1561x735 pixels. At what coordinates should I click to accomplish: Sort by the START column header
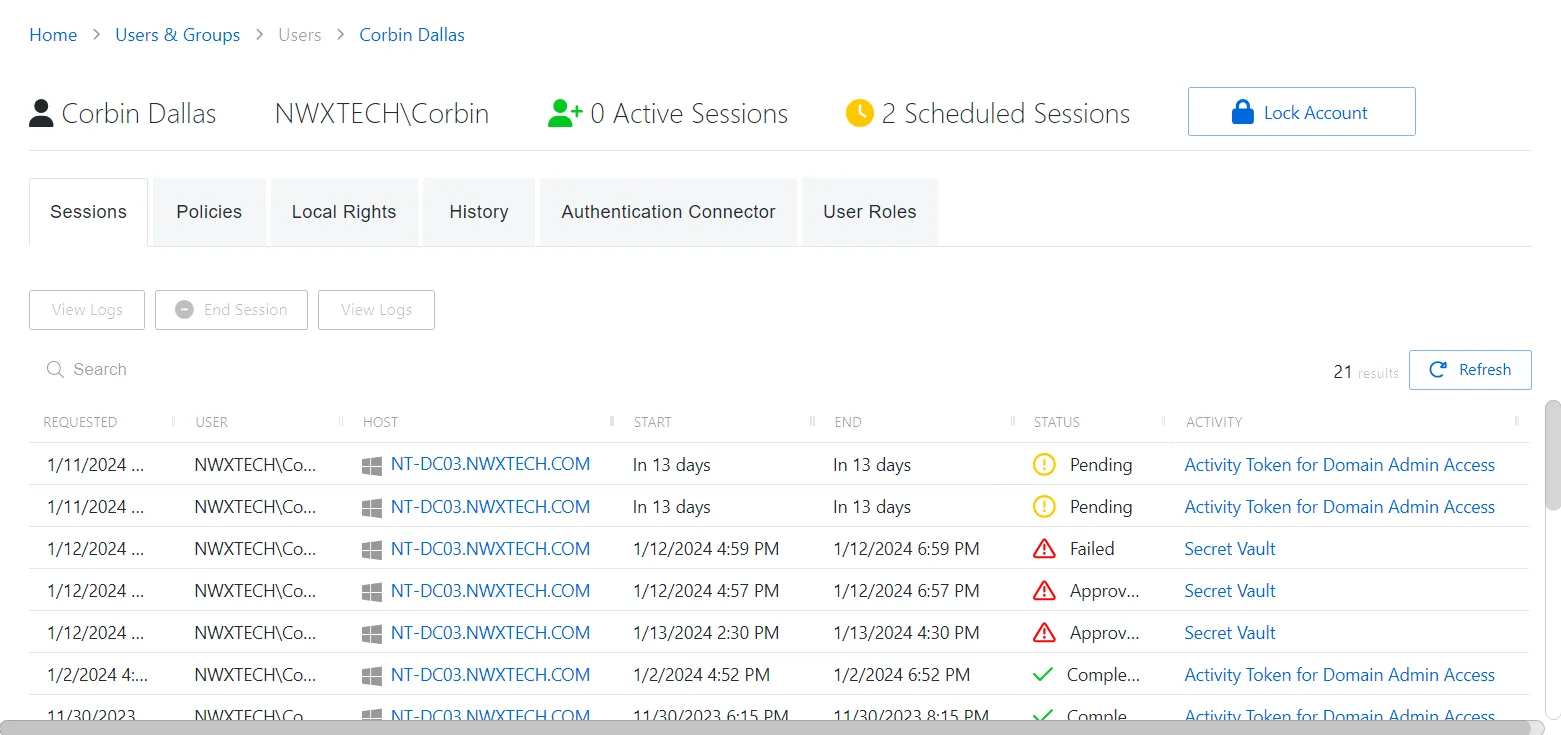652,422
